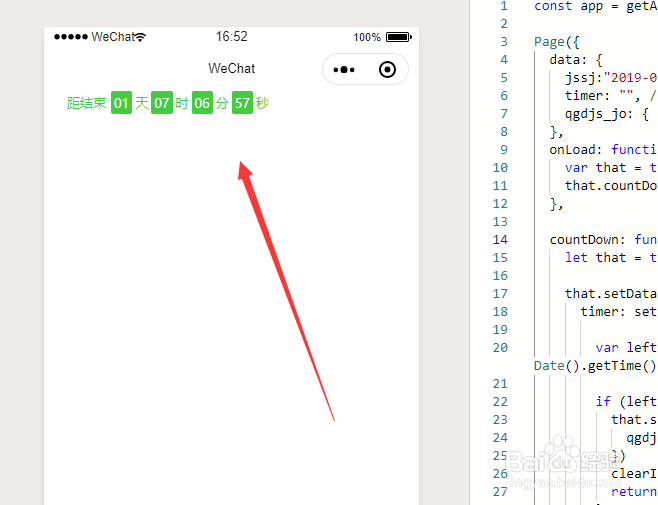Click the battery icon in simulator status bar
The width and height of the screenshot is (658, 505).
[399, 37]
